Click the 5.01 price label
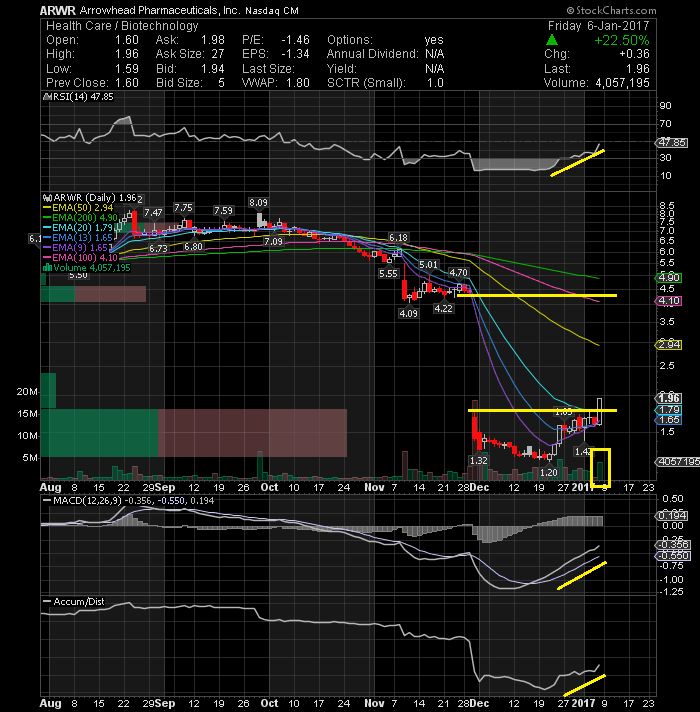This screenshot has width=700, height=712. coord(428,265)
